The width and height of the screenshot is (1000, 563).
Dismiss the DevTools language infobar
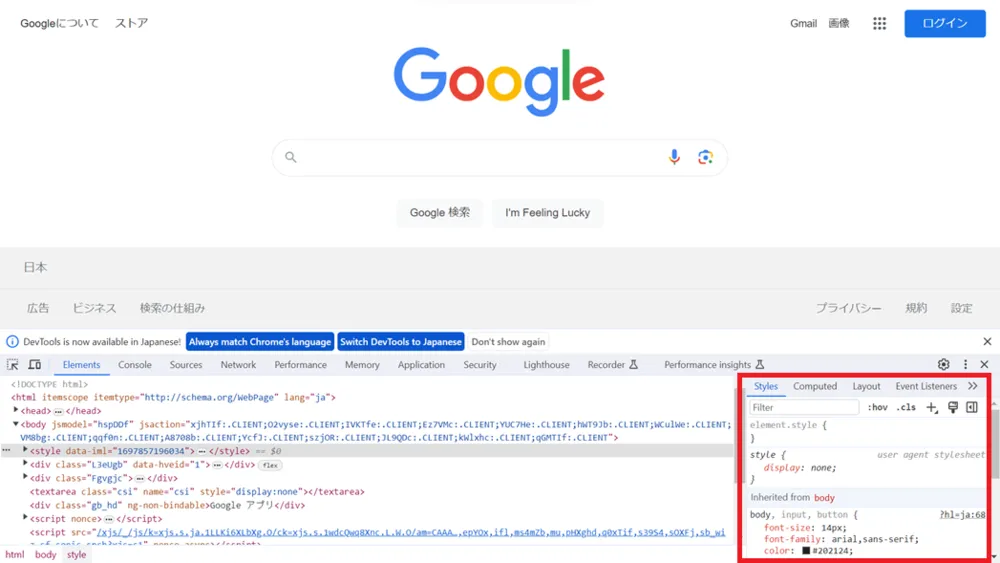987,342
